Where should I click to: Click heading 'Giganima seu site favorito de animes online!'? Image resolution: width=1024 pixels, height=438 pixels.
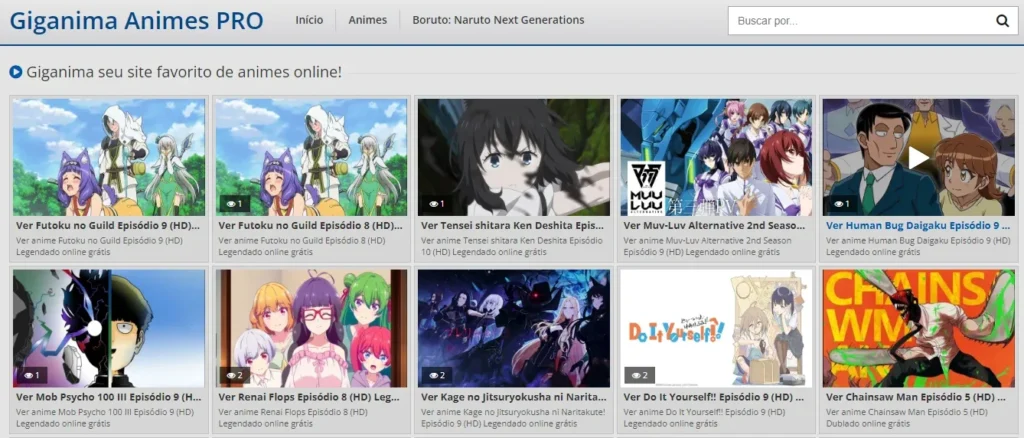184,72
